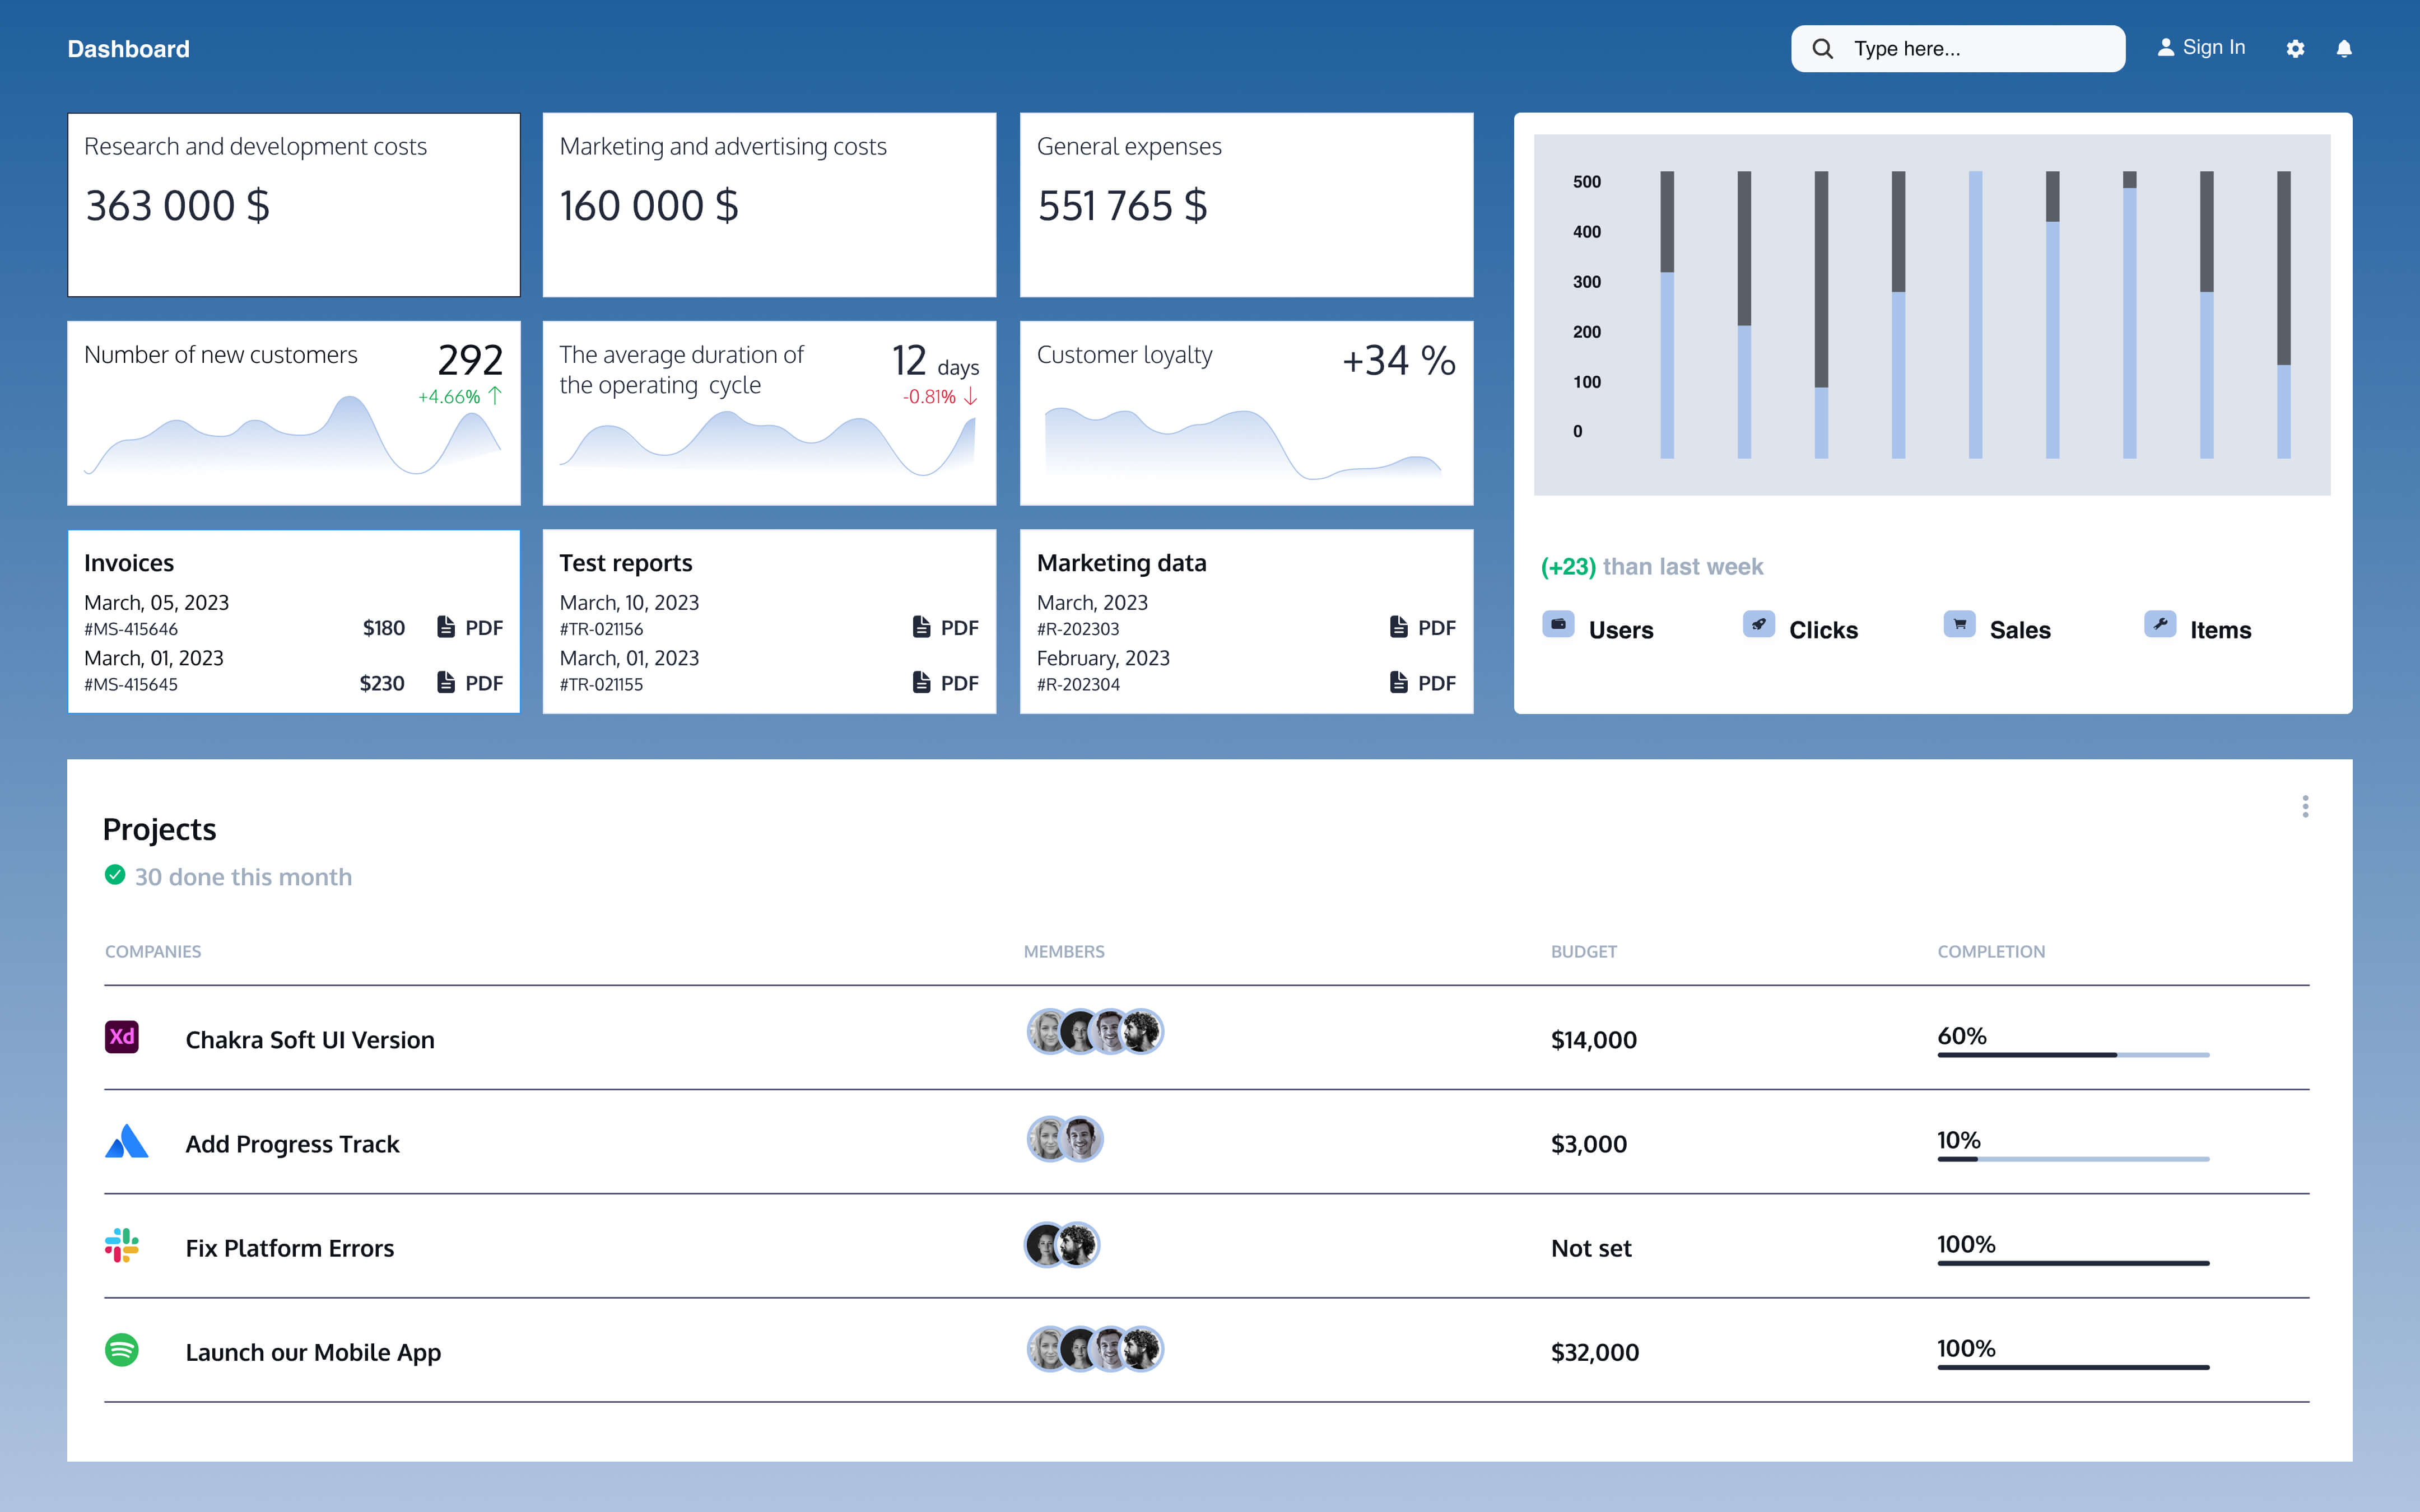The height and width of the screenshot is (1512, 2420).
Task: Select the General expenses card
Action: pos(1246,205)
